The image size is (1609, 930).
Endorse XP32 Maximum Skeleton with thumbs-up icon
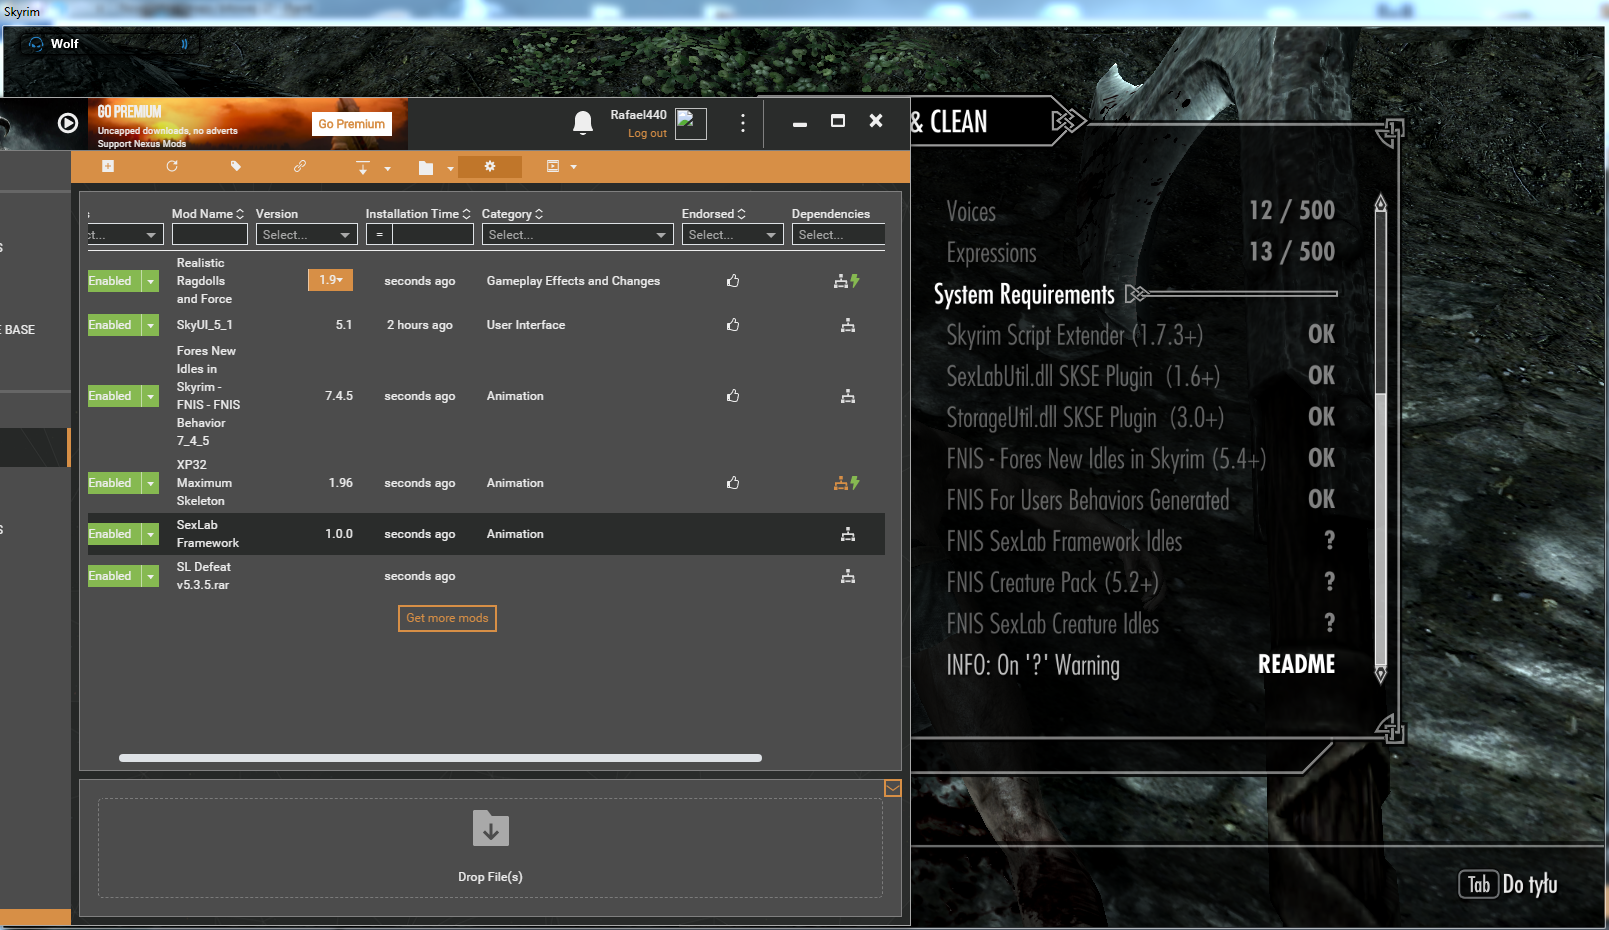(733, 483)
